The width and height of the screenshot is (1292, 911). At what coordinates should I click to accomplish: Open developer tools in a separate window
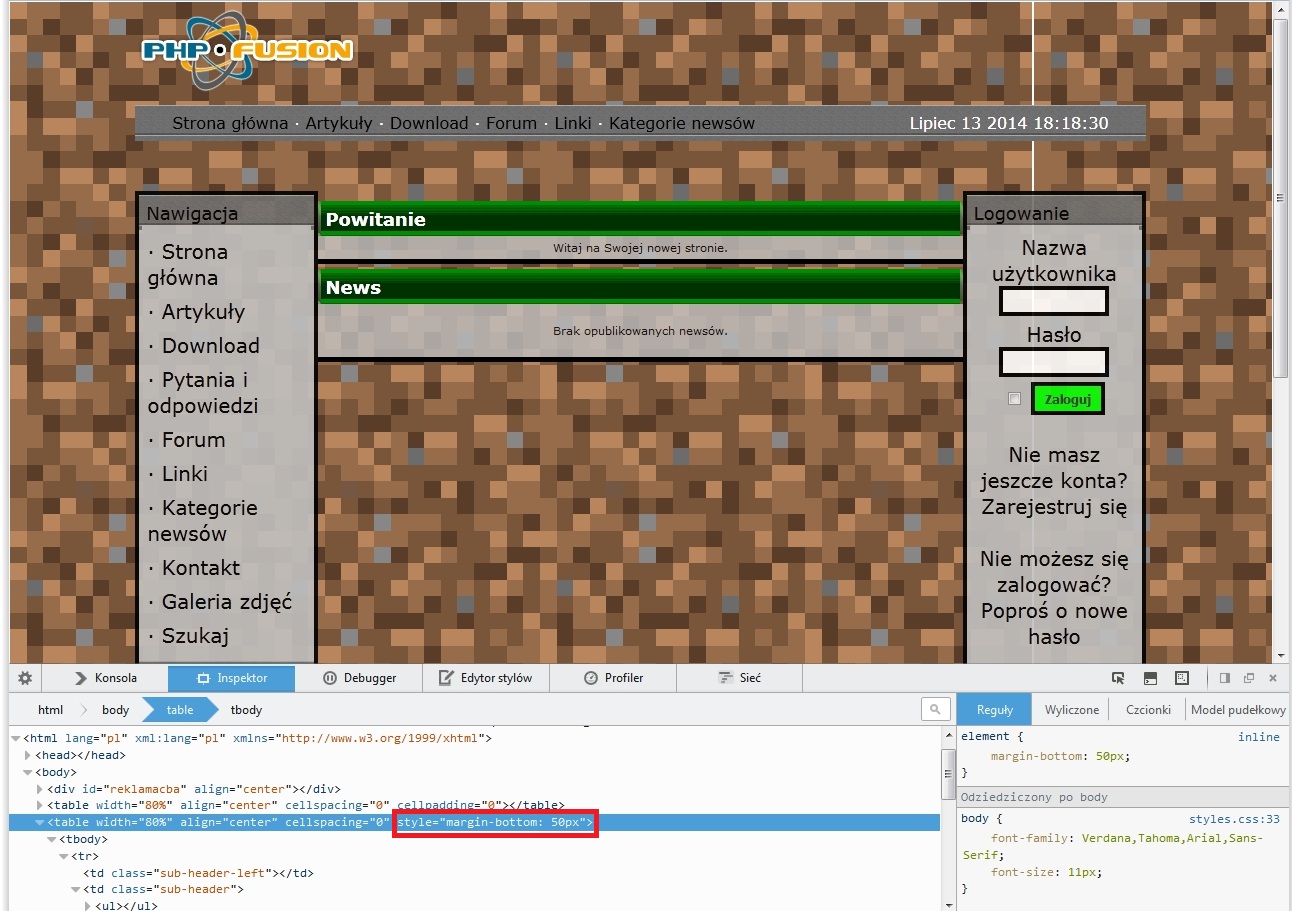(1249, 678)
